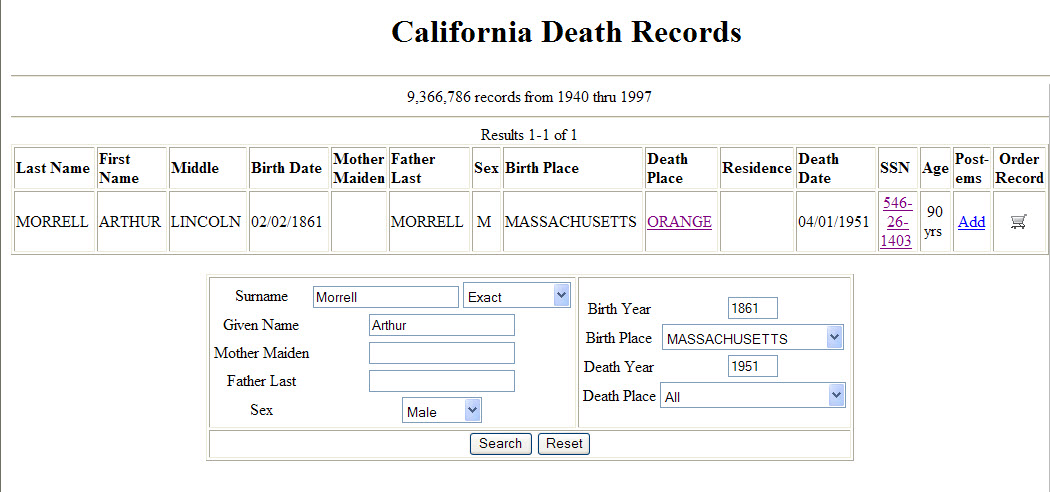The height and width of the screenshot is (492, 1050).
Task: Click the Results 1-1 of 1 text
Action: click(529, 135)
